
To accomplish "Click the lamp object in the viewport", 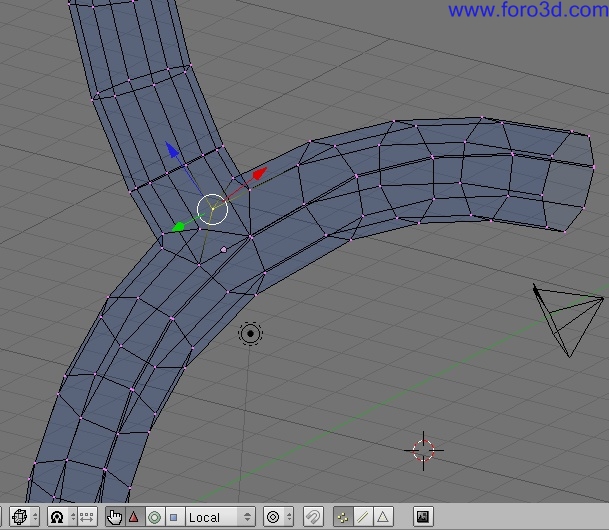I will click(x=251, y=334).
